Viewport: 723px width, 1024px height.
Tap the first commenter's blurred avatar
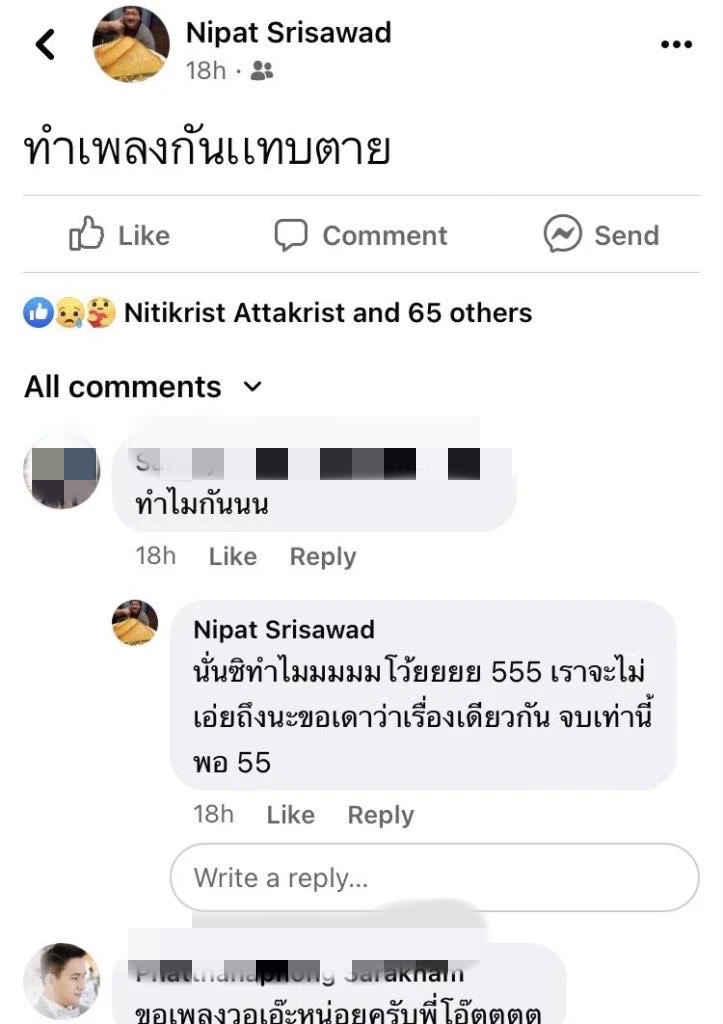click(62, 472)
